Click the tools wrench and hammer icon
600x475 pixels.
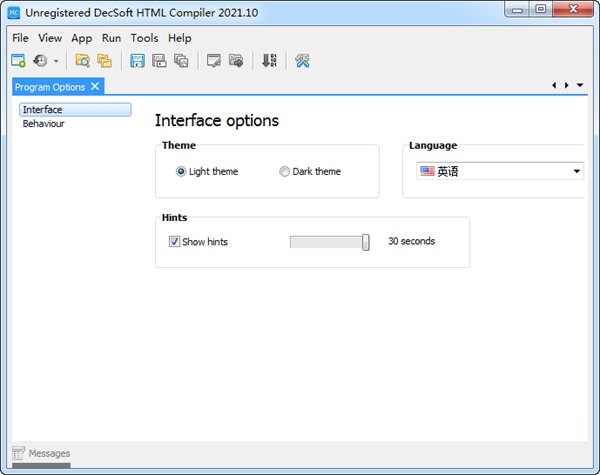(x=302, y=61)
